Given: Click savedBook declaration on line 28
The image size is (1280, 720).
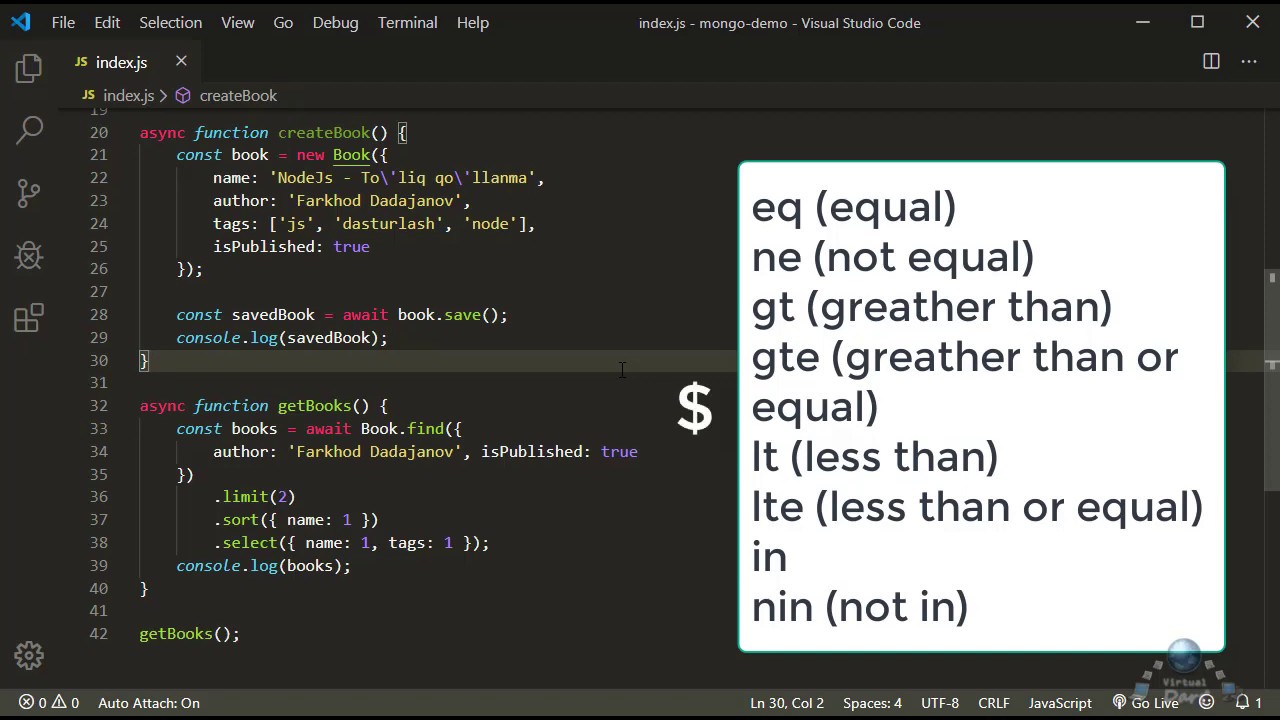Looking at the screenshot, I should coord(273,315).
